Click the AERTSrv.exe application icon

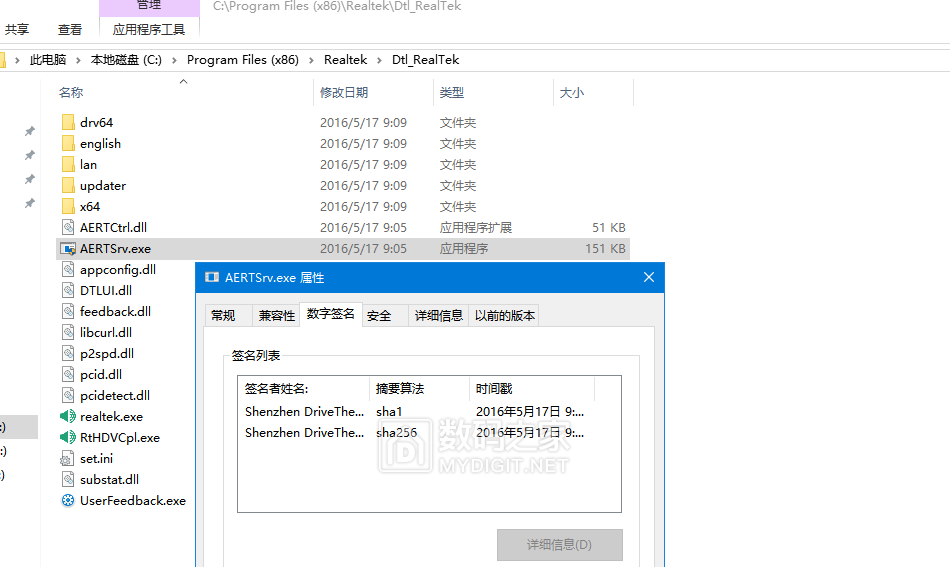pyautogui.click(x=68, y=248)
